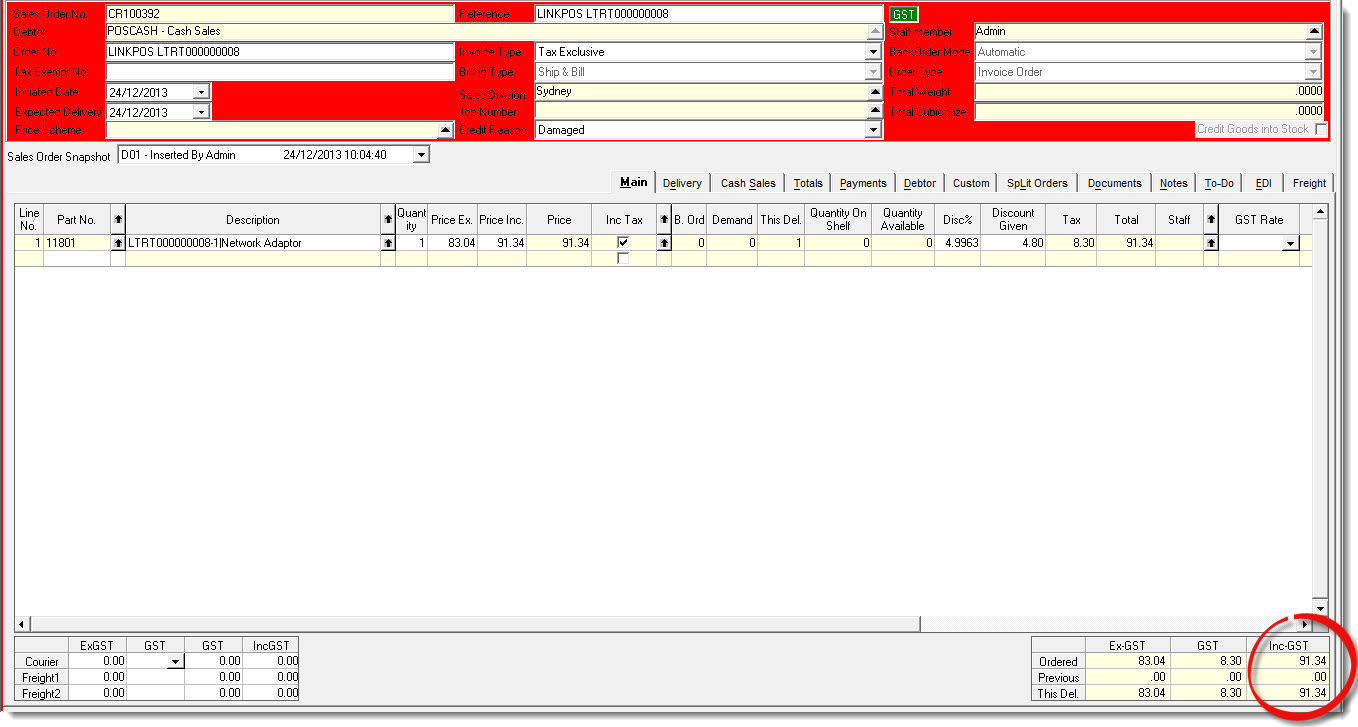Open the Initiated Date calendar dropdown
This screenshot has height=727, width=1358.
coord(201,92)
